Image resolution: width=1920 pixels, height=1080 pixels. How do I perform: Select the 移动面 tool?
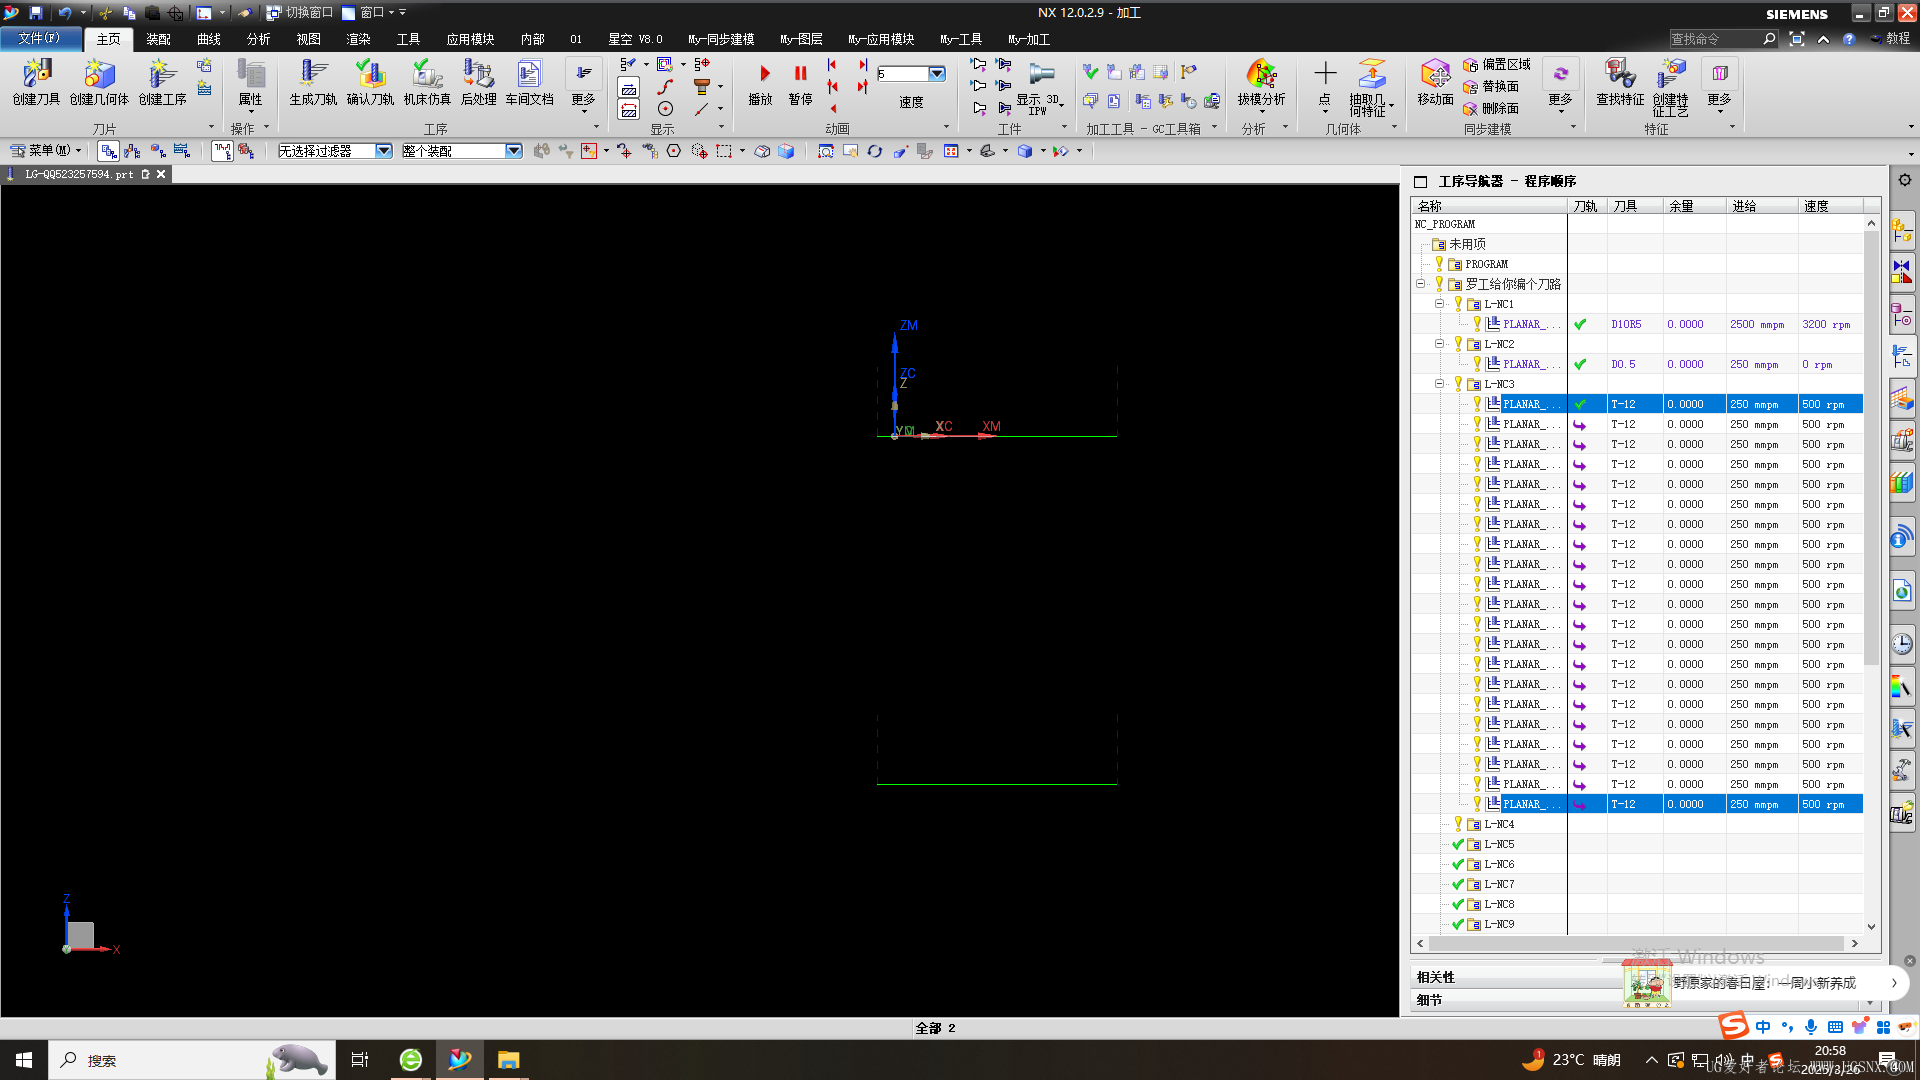tap(1435, 82)
